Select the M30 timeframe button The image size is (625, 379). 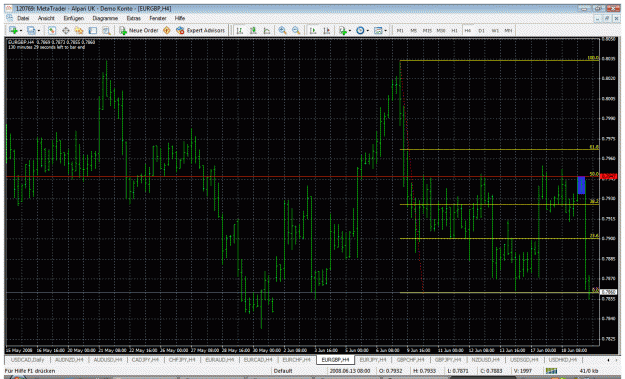click(440, 30)
